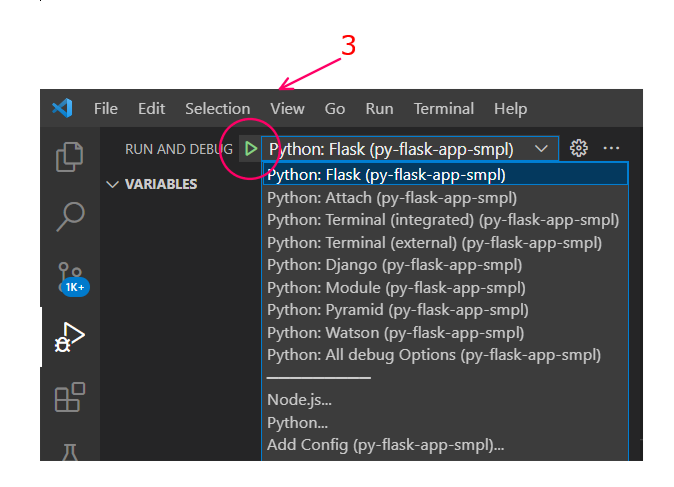
Task: Open the Run and Debug view icon
Action: 69,339
